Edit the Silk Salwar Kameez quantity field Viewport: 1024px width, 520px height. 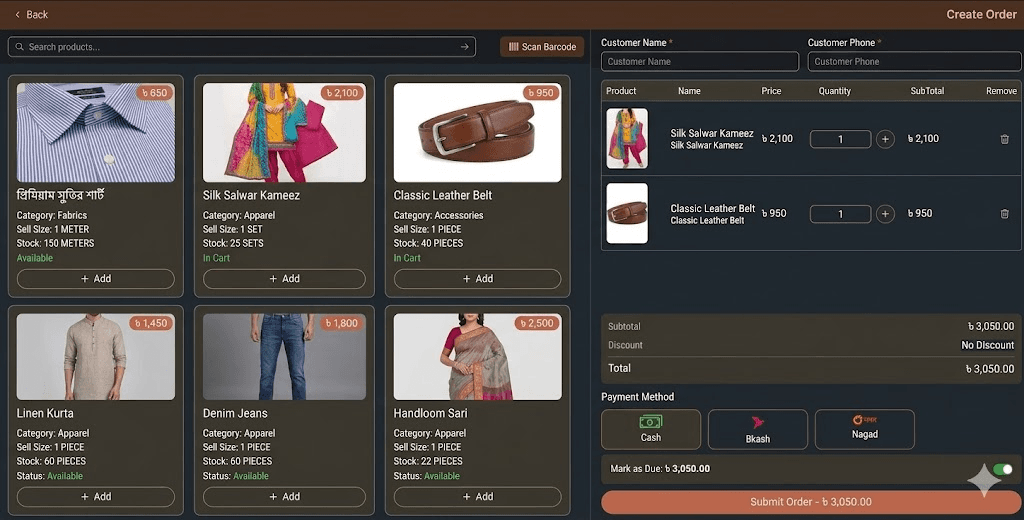[x=840, y=139]
